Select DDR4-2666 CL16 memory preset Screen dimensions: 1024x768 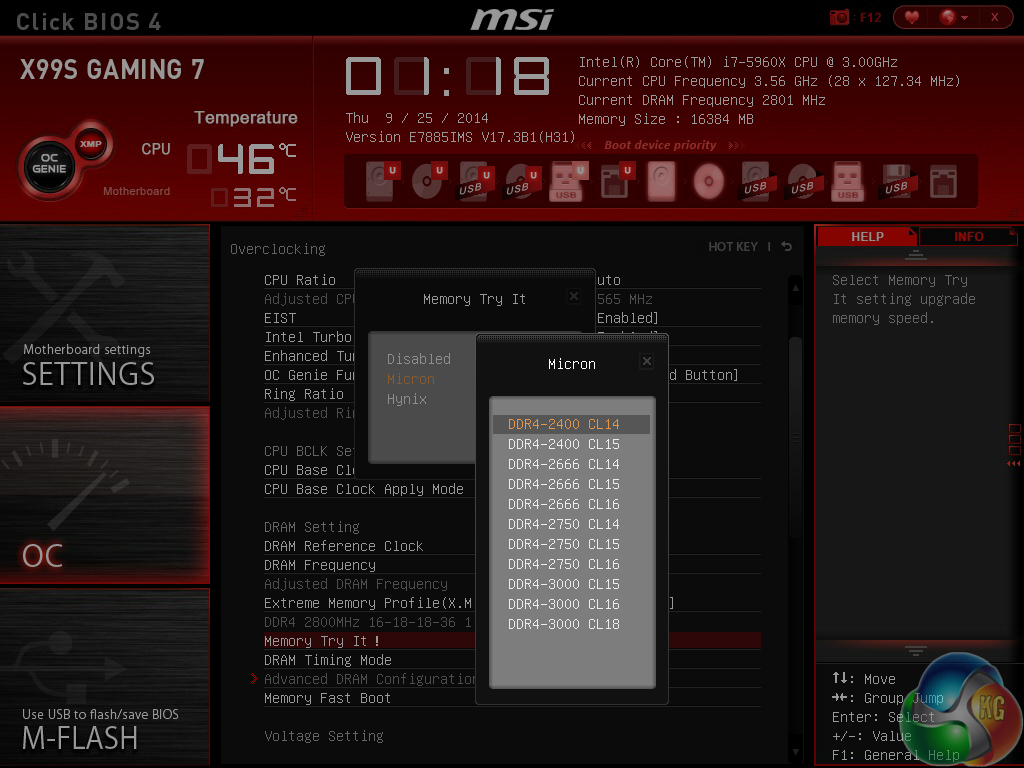564,504
